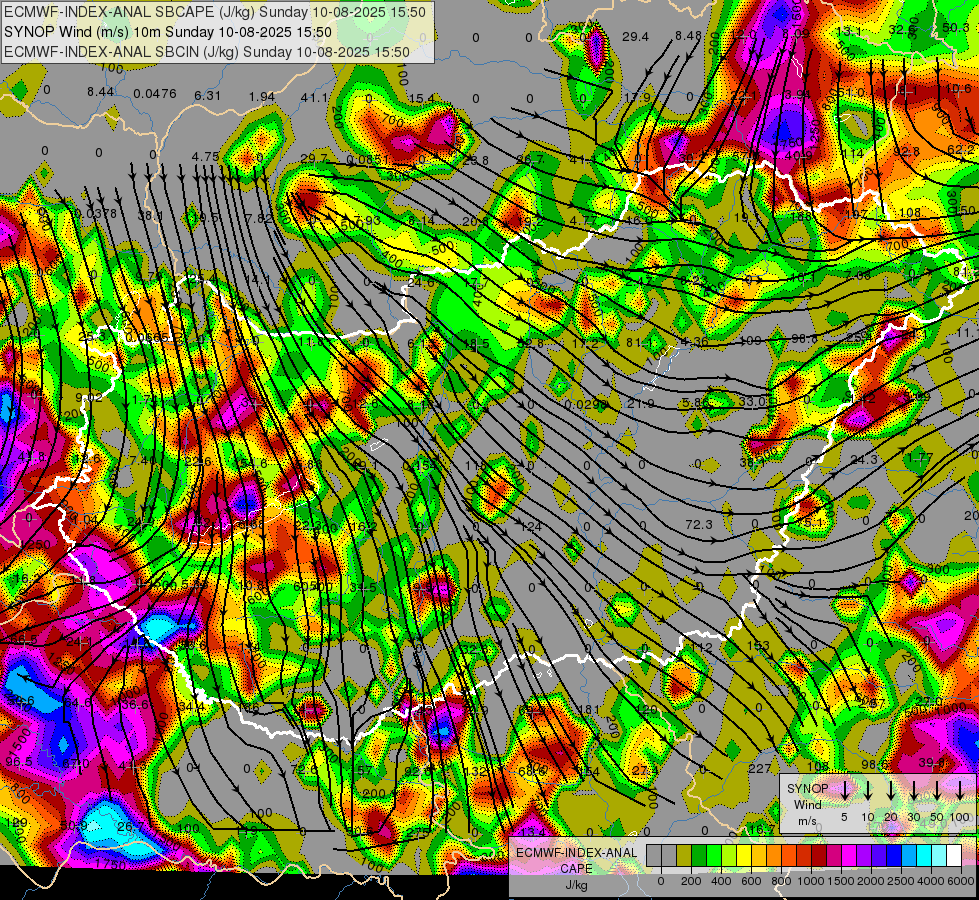The width and height of the screenshot is (979, 900).
Task: Click the map value '129'
Action: tap(16, 823)
